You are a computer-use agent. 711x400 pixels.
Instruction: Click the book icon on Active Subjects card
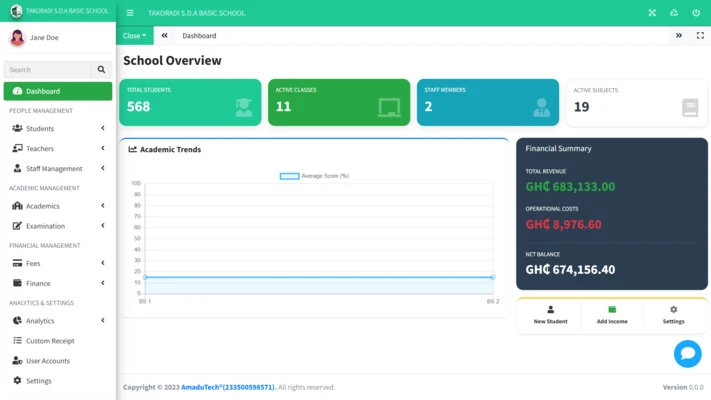point(690,108)
